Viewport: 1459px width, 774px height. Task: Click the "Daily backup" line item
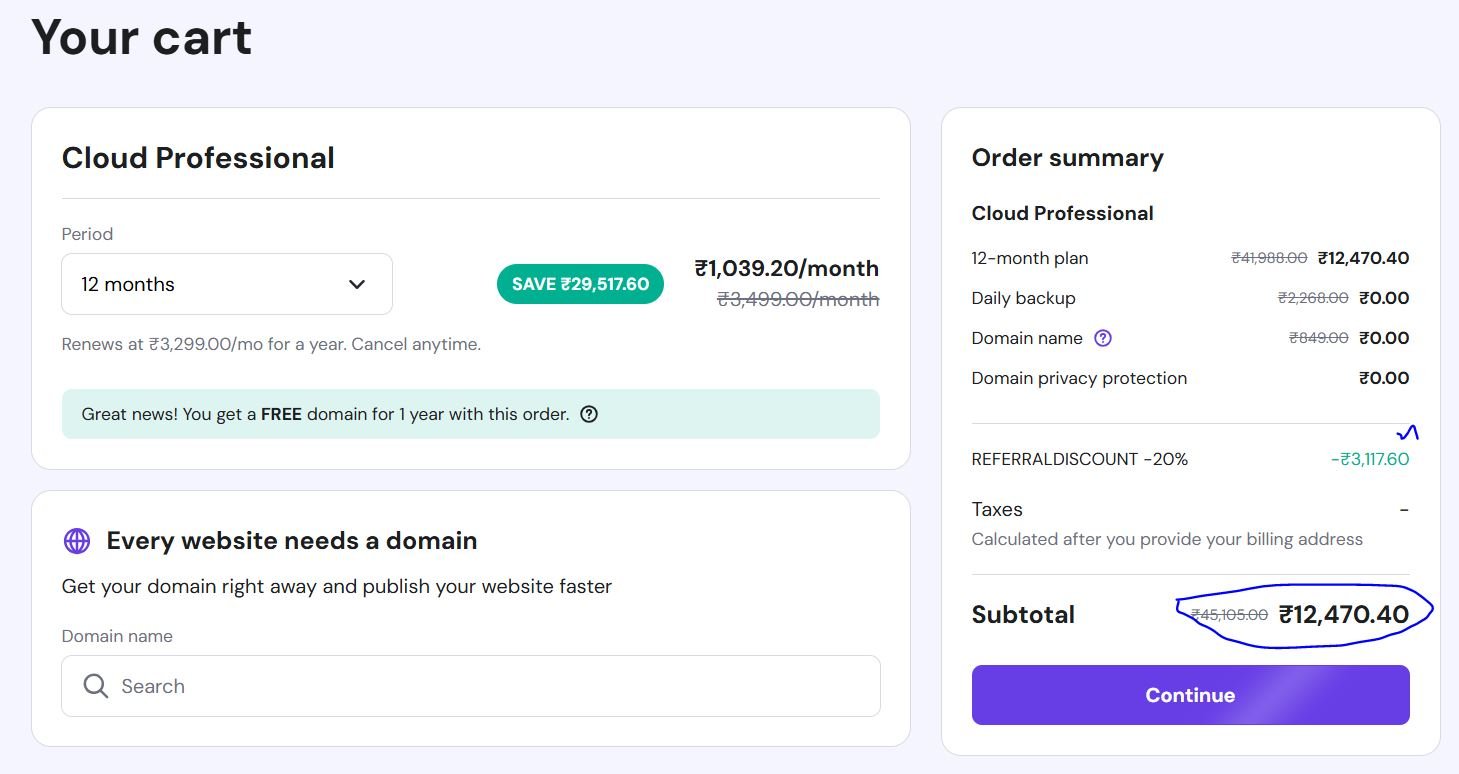coord(1023,298)
